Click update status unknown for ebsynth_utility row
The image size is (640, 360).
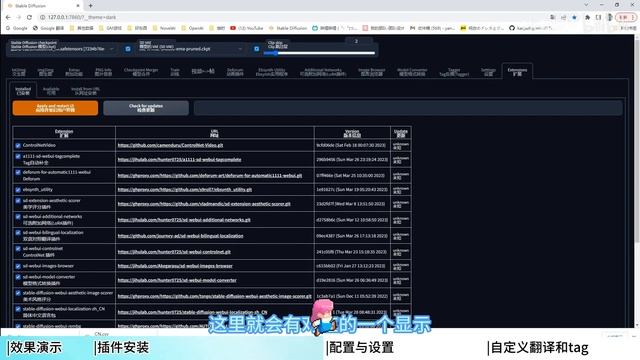tap(401, 190)
